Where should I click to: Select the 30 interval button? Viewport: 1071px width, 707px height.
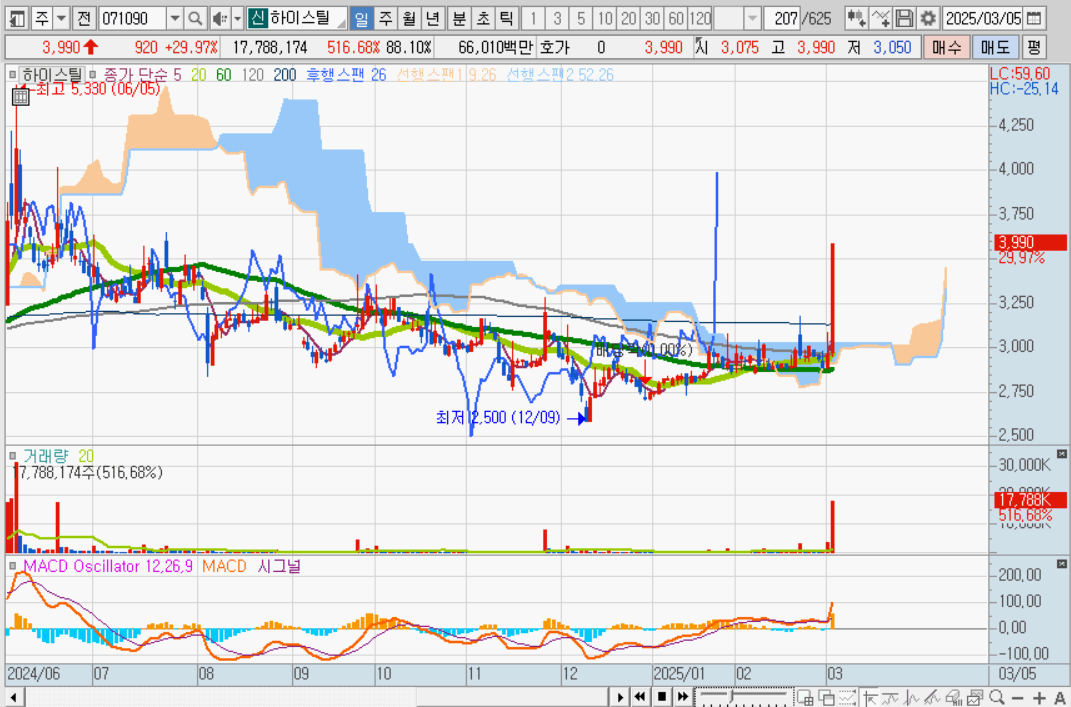click(x=652, y=18)
